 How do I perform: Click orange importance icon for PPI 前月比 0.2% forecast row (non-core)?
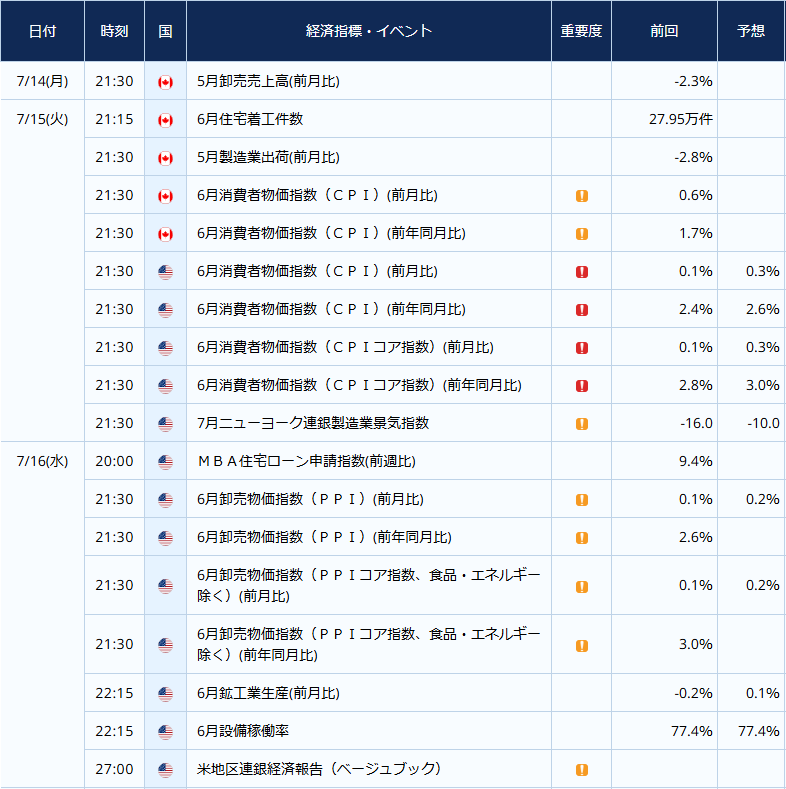[x=582, y=500]
